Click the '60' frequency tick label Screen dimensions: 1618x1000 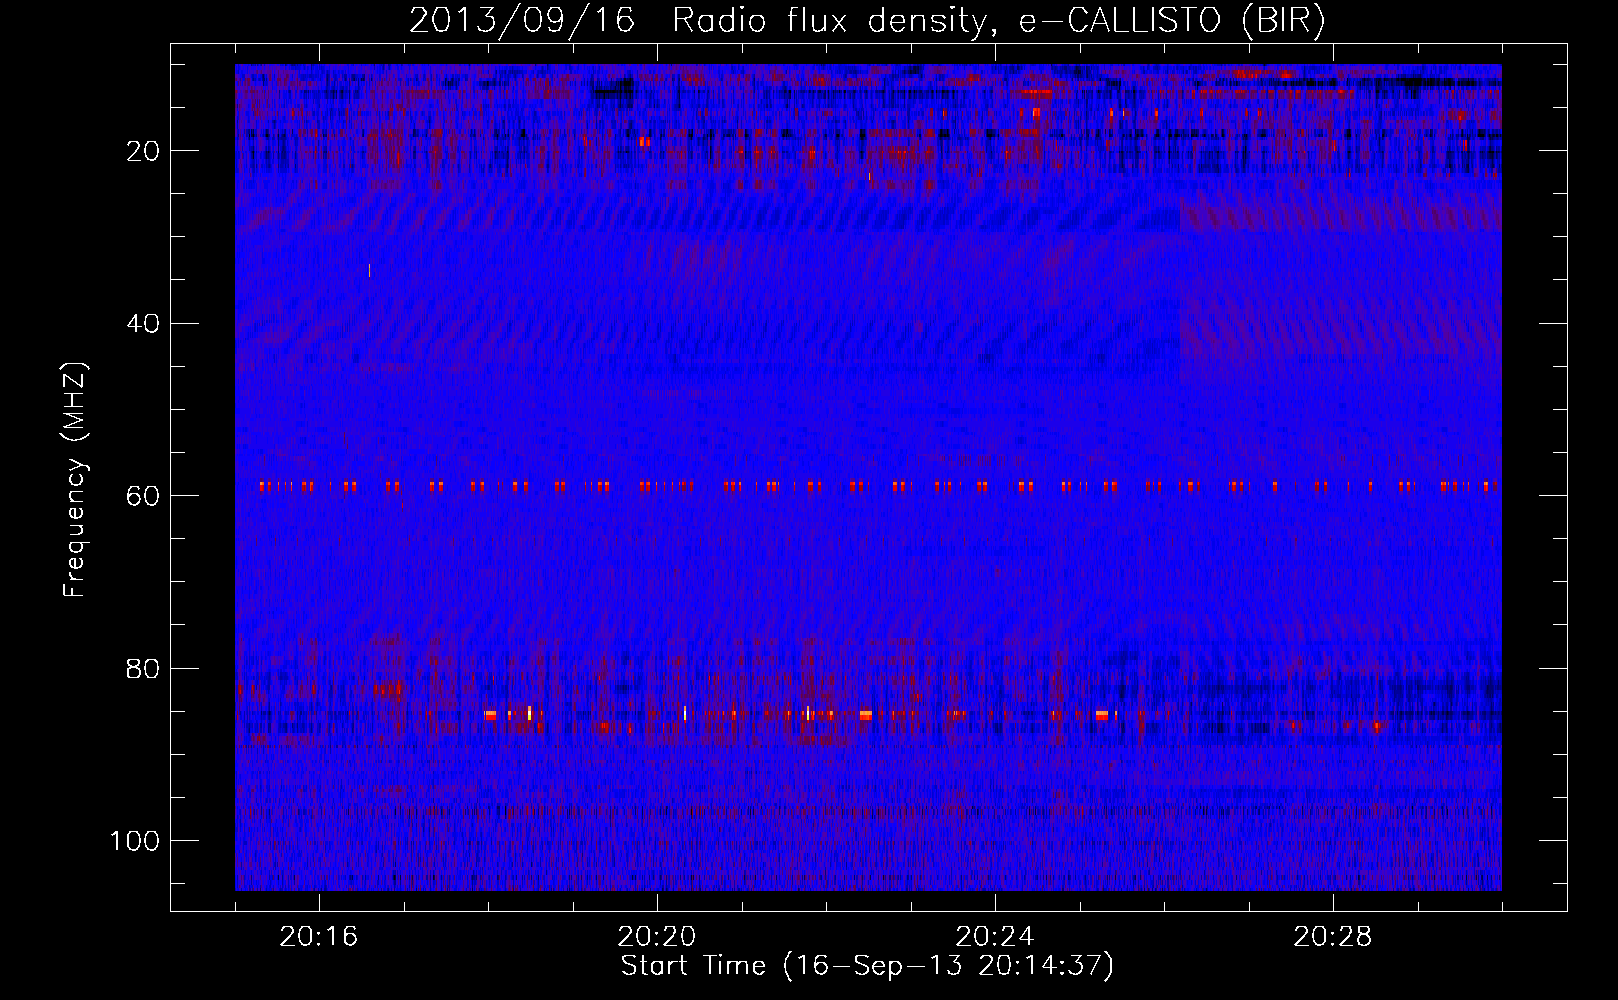[x=143, y=496]
